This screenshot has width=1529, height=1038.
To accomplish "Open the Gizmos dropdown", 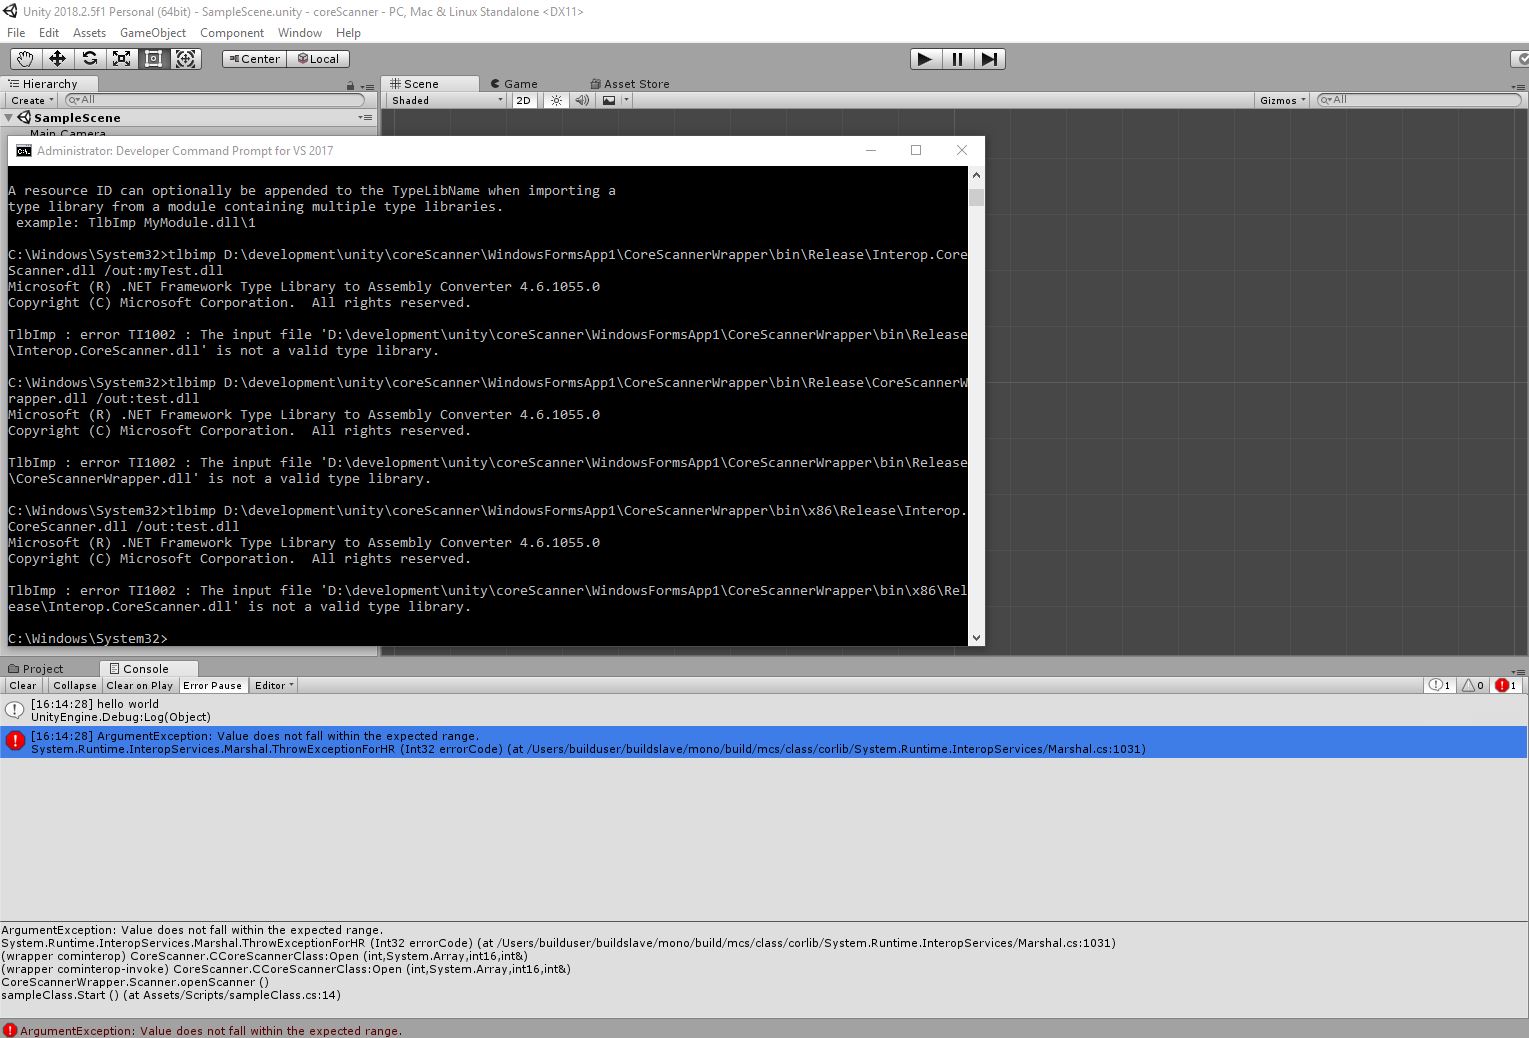I will [x=1282, y=100].
